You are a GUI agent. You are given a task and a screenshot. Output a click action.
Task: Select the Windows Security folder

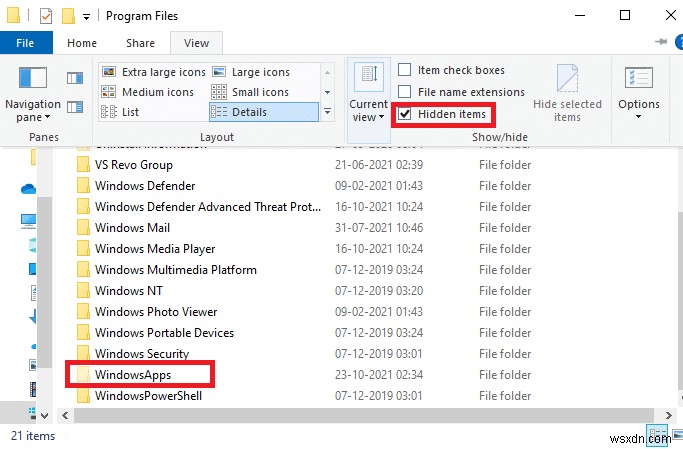[x=142, y=353]
